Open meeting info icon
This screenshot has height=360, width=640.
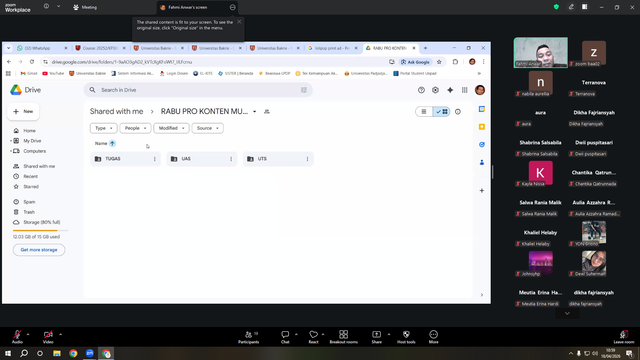46,6
